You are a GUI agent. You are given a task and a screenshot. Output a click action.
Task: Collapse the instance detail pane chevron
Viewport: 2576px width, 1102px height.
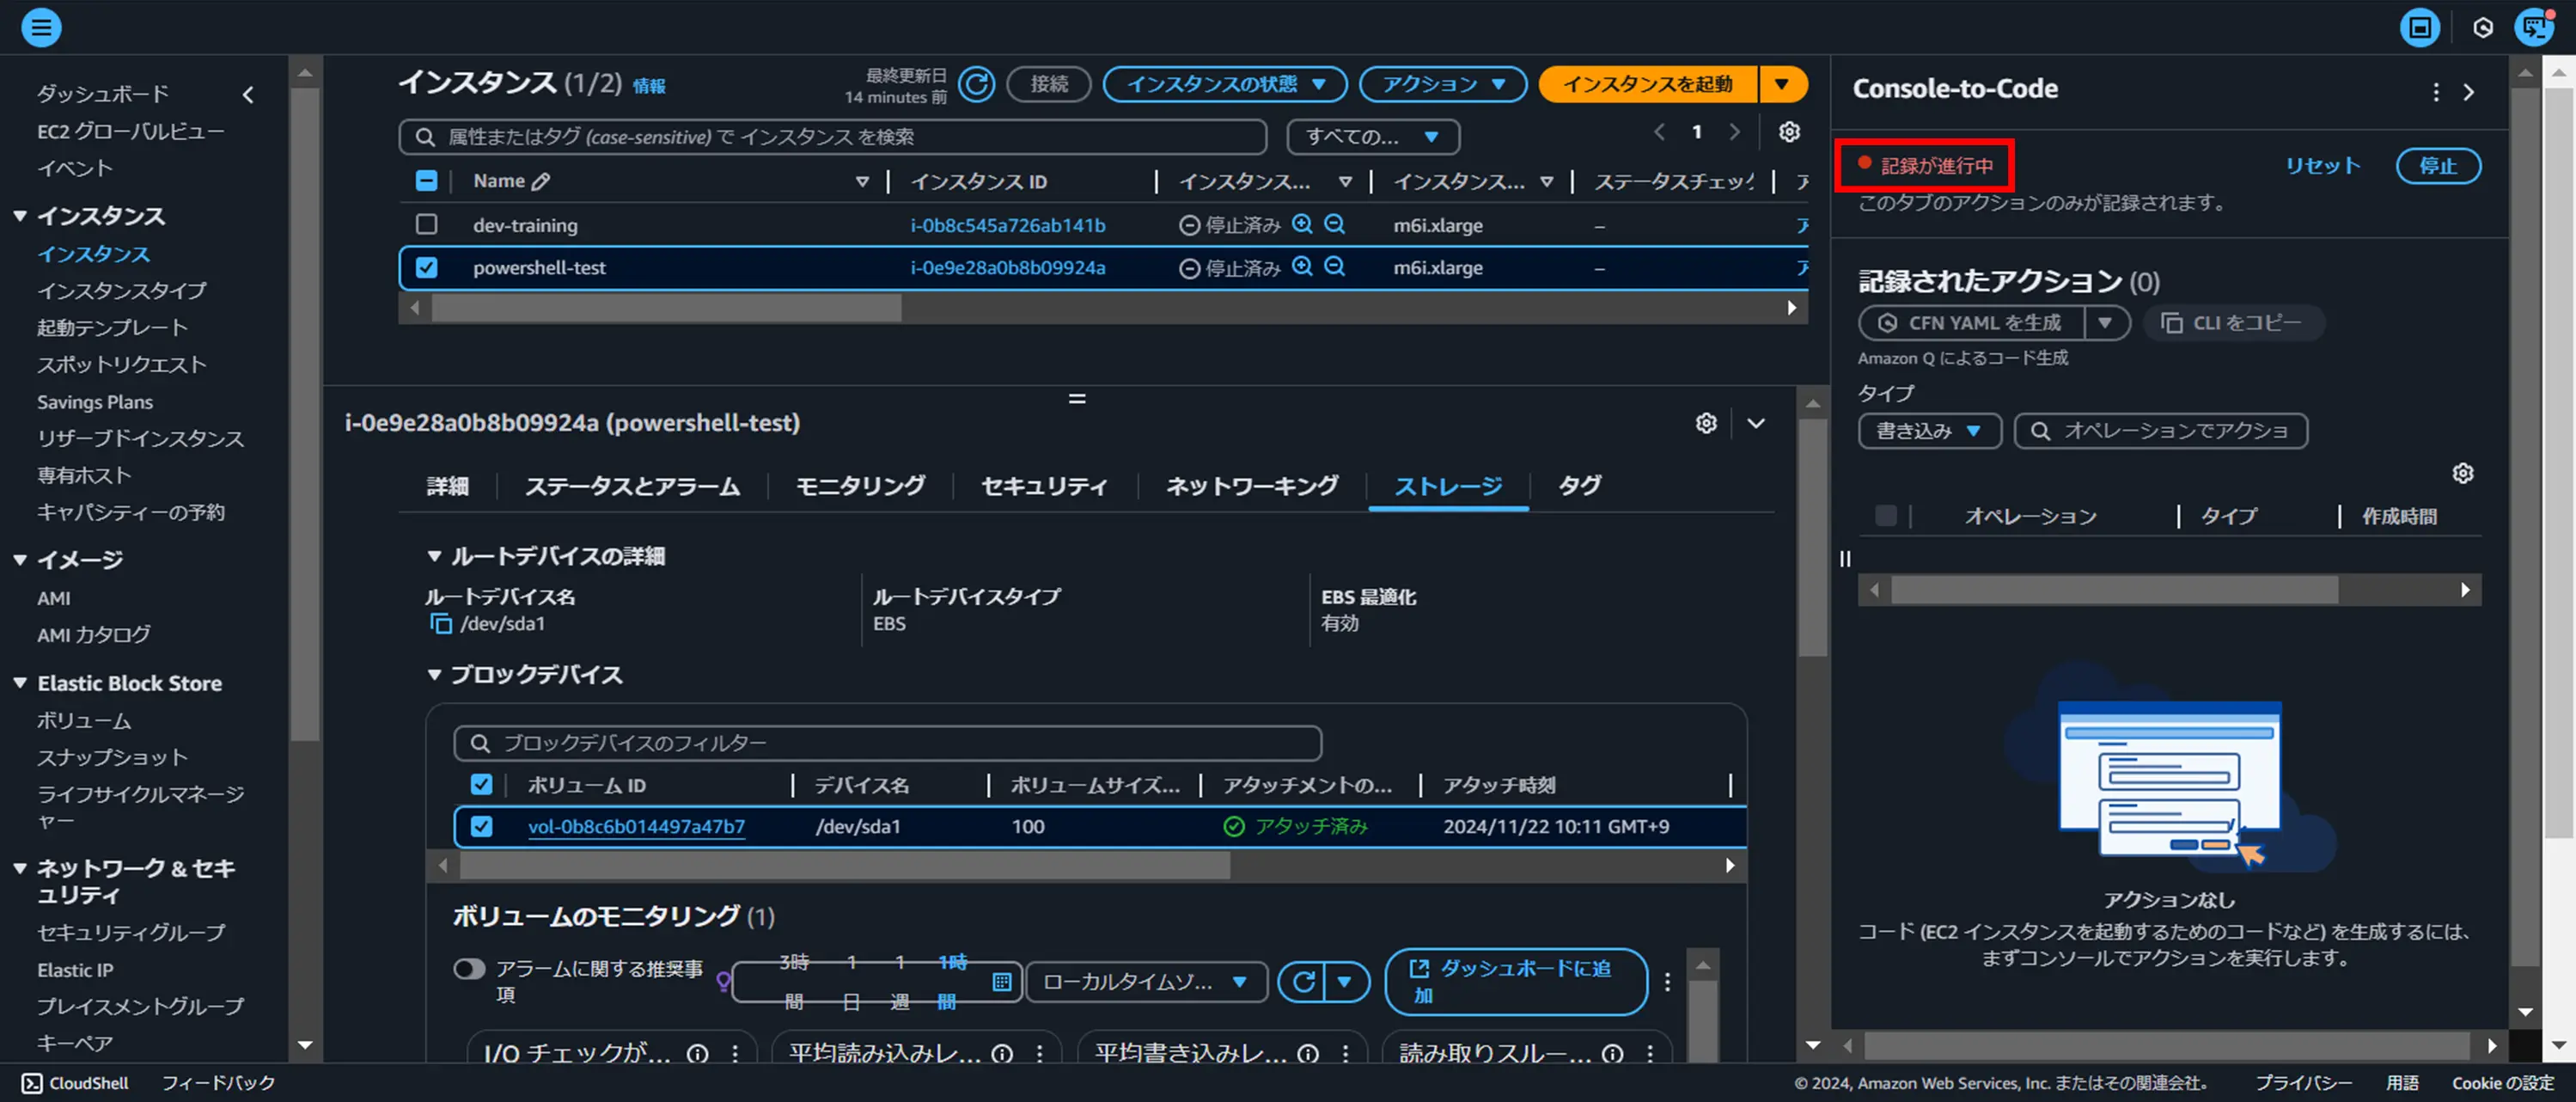click(1756, 423)
